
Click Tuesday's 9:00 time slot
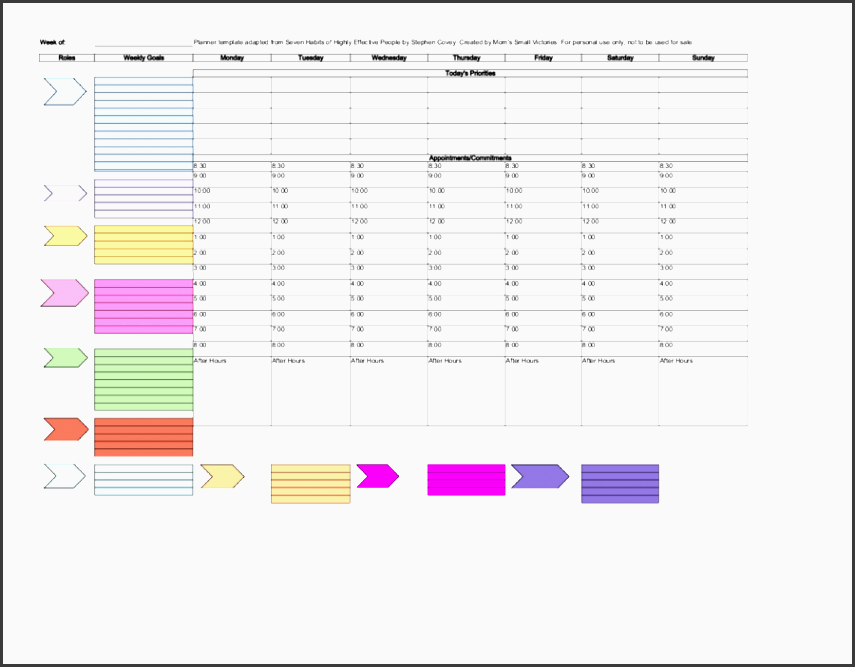tap(311, 179)
